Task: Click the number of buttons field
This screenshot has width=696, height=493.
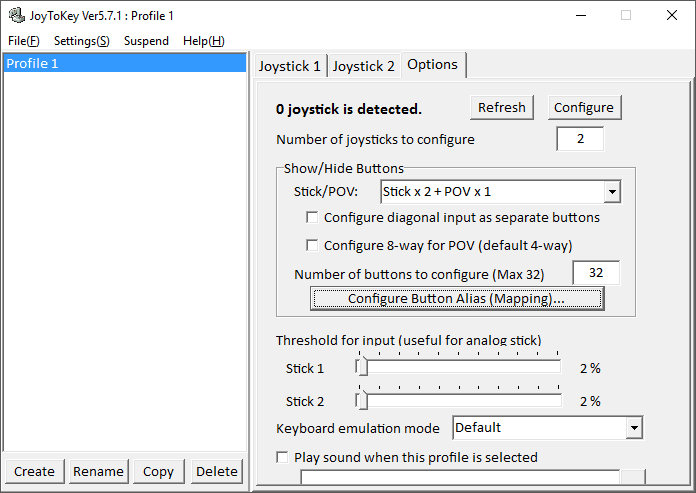Action: [596, 272]
